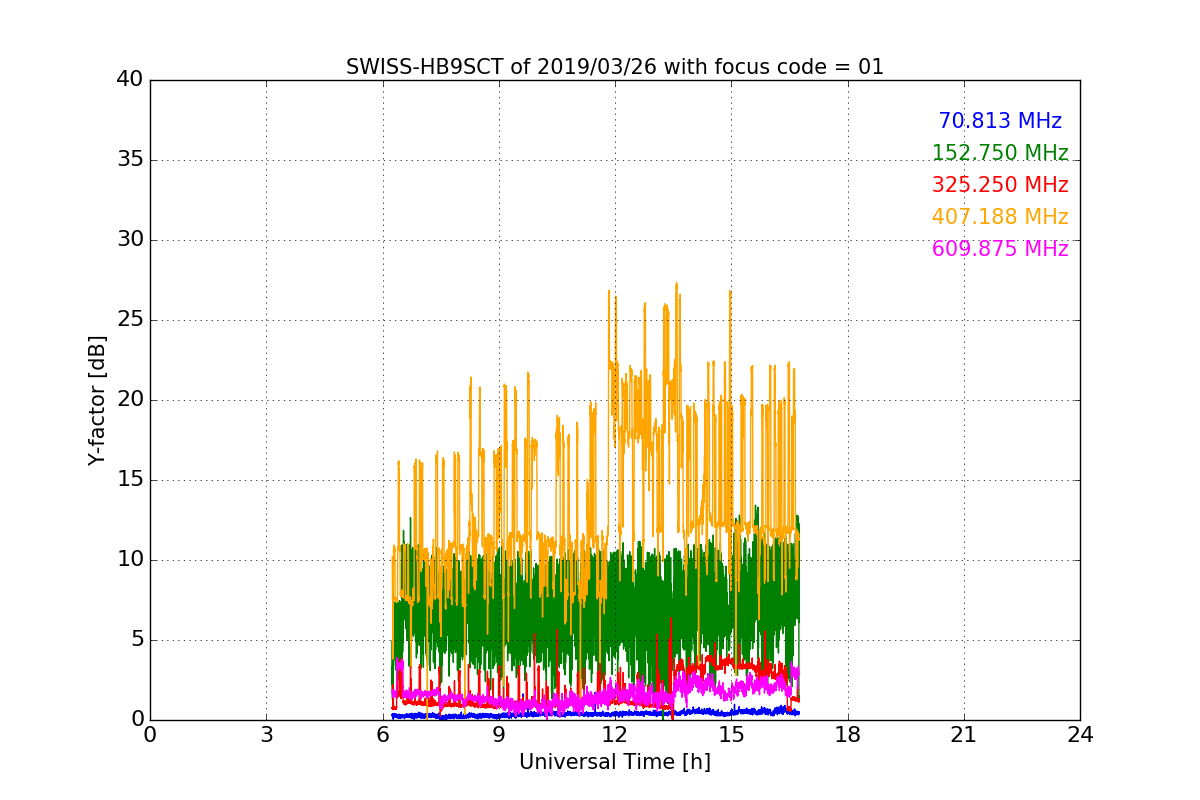Click the x-axis tick label 12
Viewport: 1200px width, 800px height.
coord(615,735)
